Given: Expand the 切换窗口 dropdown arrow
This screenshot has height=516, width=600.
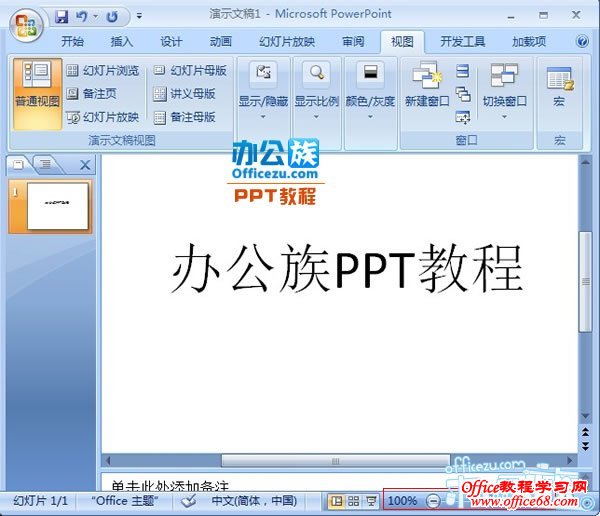Looking at the screenshot, I should tap(504, 116).
